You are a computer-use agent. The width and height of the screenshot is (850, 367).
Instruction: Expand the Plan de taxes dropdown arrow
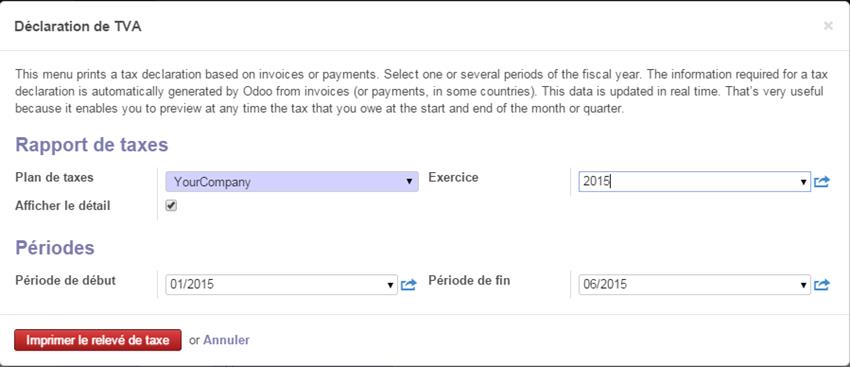(x=409, y=182)
